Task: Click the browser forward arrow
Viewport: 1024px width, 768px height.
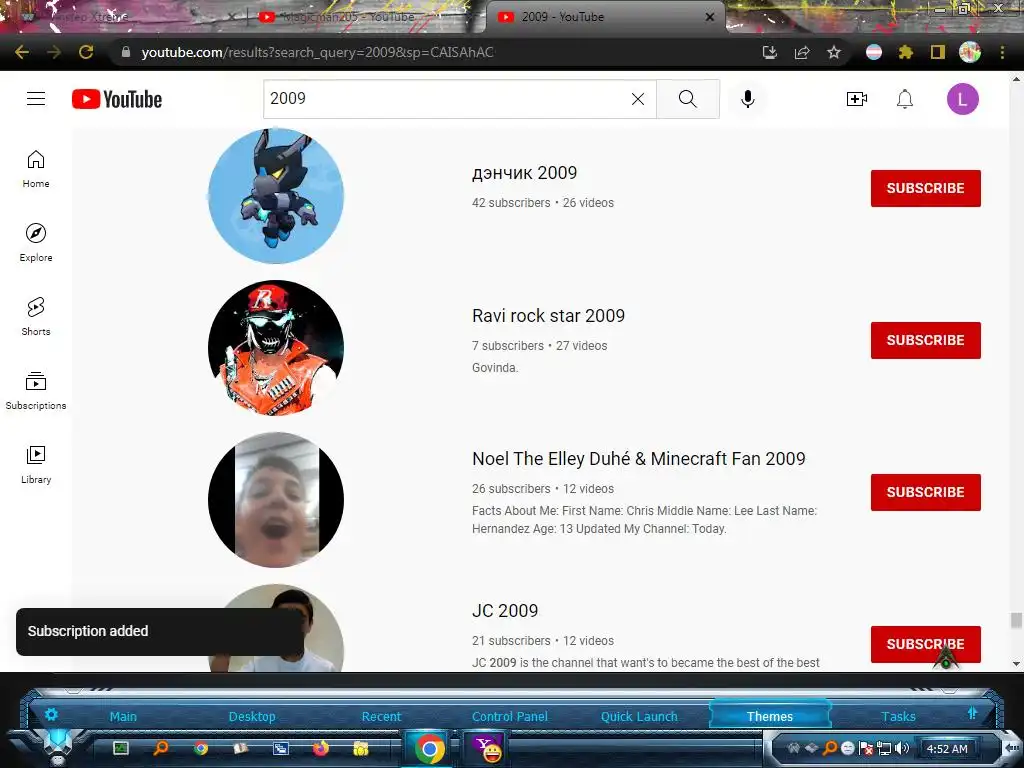Action: pos(54,52)
